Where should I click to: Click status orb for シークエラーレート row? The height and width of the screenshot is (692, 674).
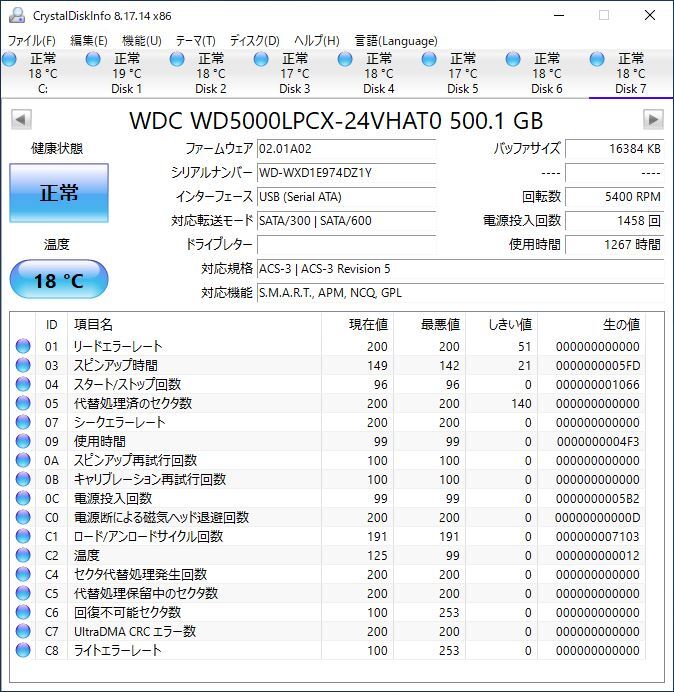point(23,422)
